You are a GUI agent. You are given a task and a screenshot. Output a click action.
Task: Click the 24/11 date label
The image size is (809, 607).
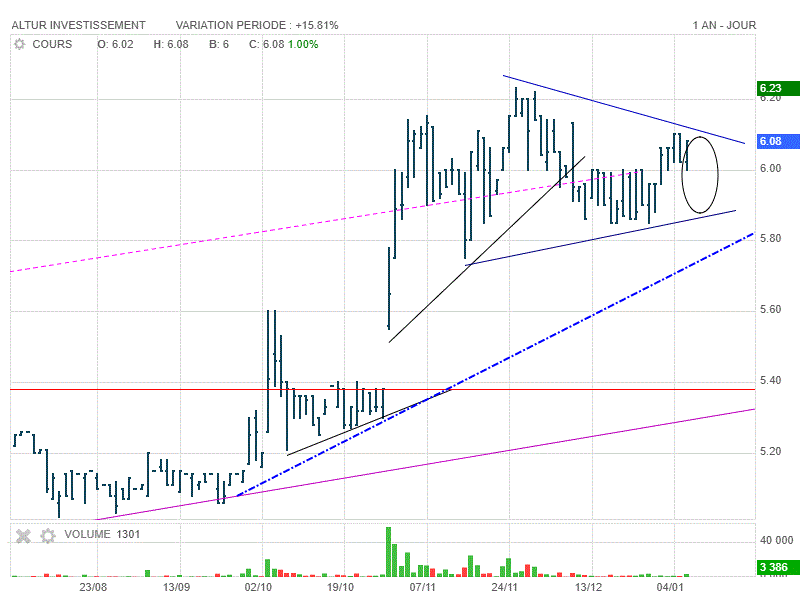pyautogui.click(x=504, y=587)
